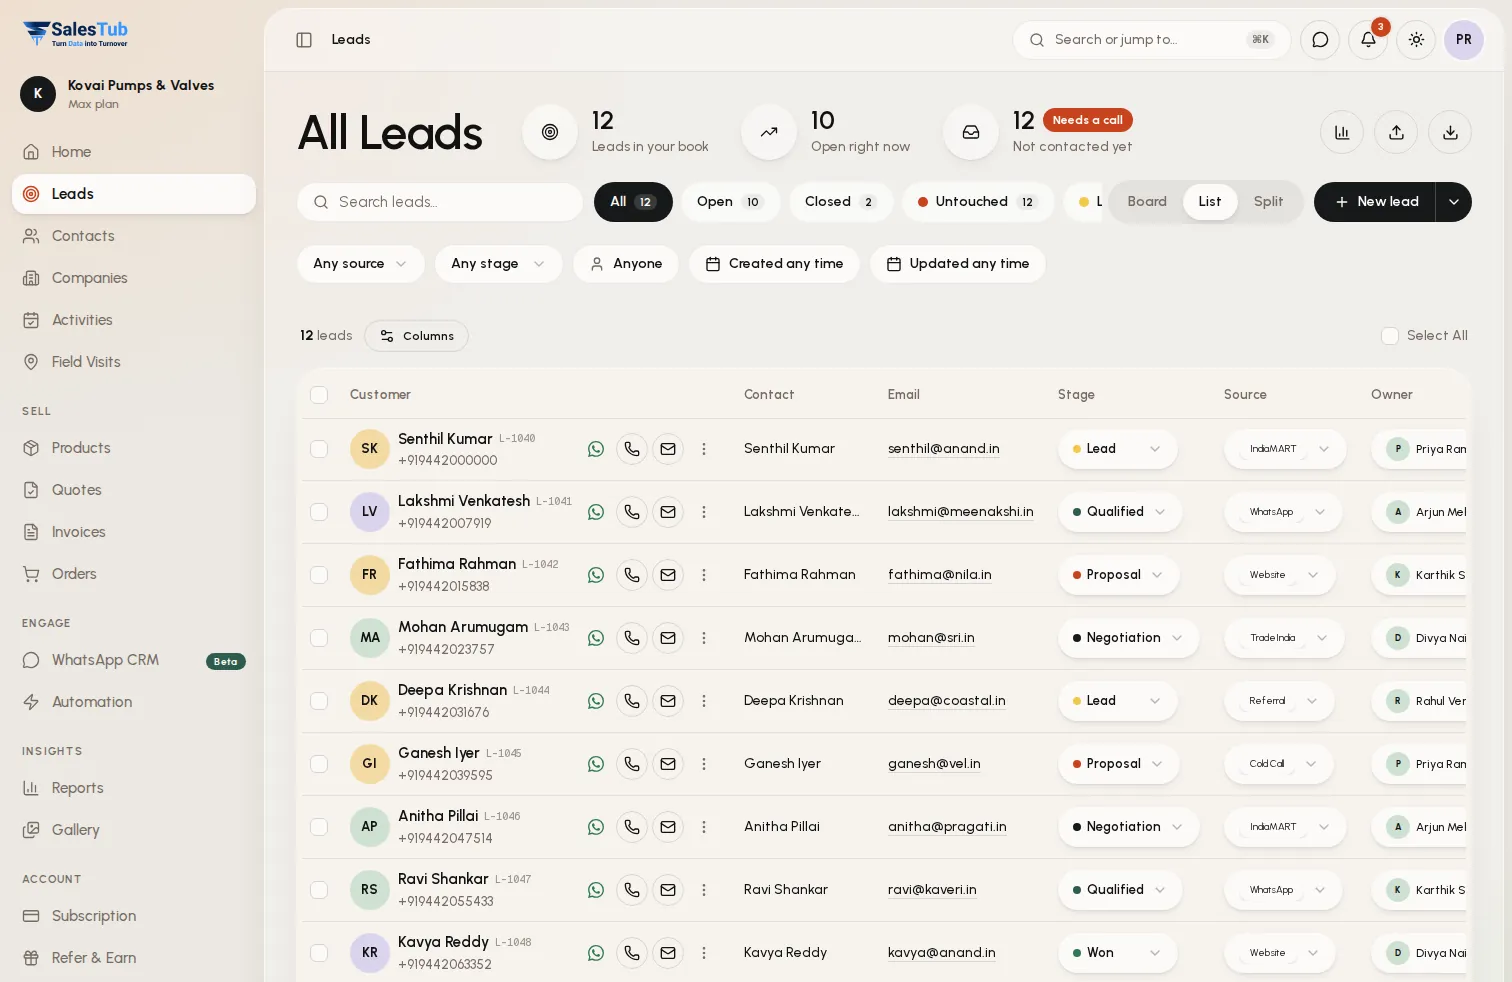1512x982 pixels.
Task: Email Ravi Shankar via envelope icon
Action: pyautogui.click(x=668, y=890)
